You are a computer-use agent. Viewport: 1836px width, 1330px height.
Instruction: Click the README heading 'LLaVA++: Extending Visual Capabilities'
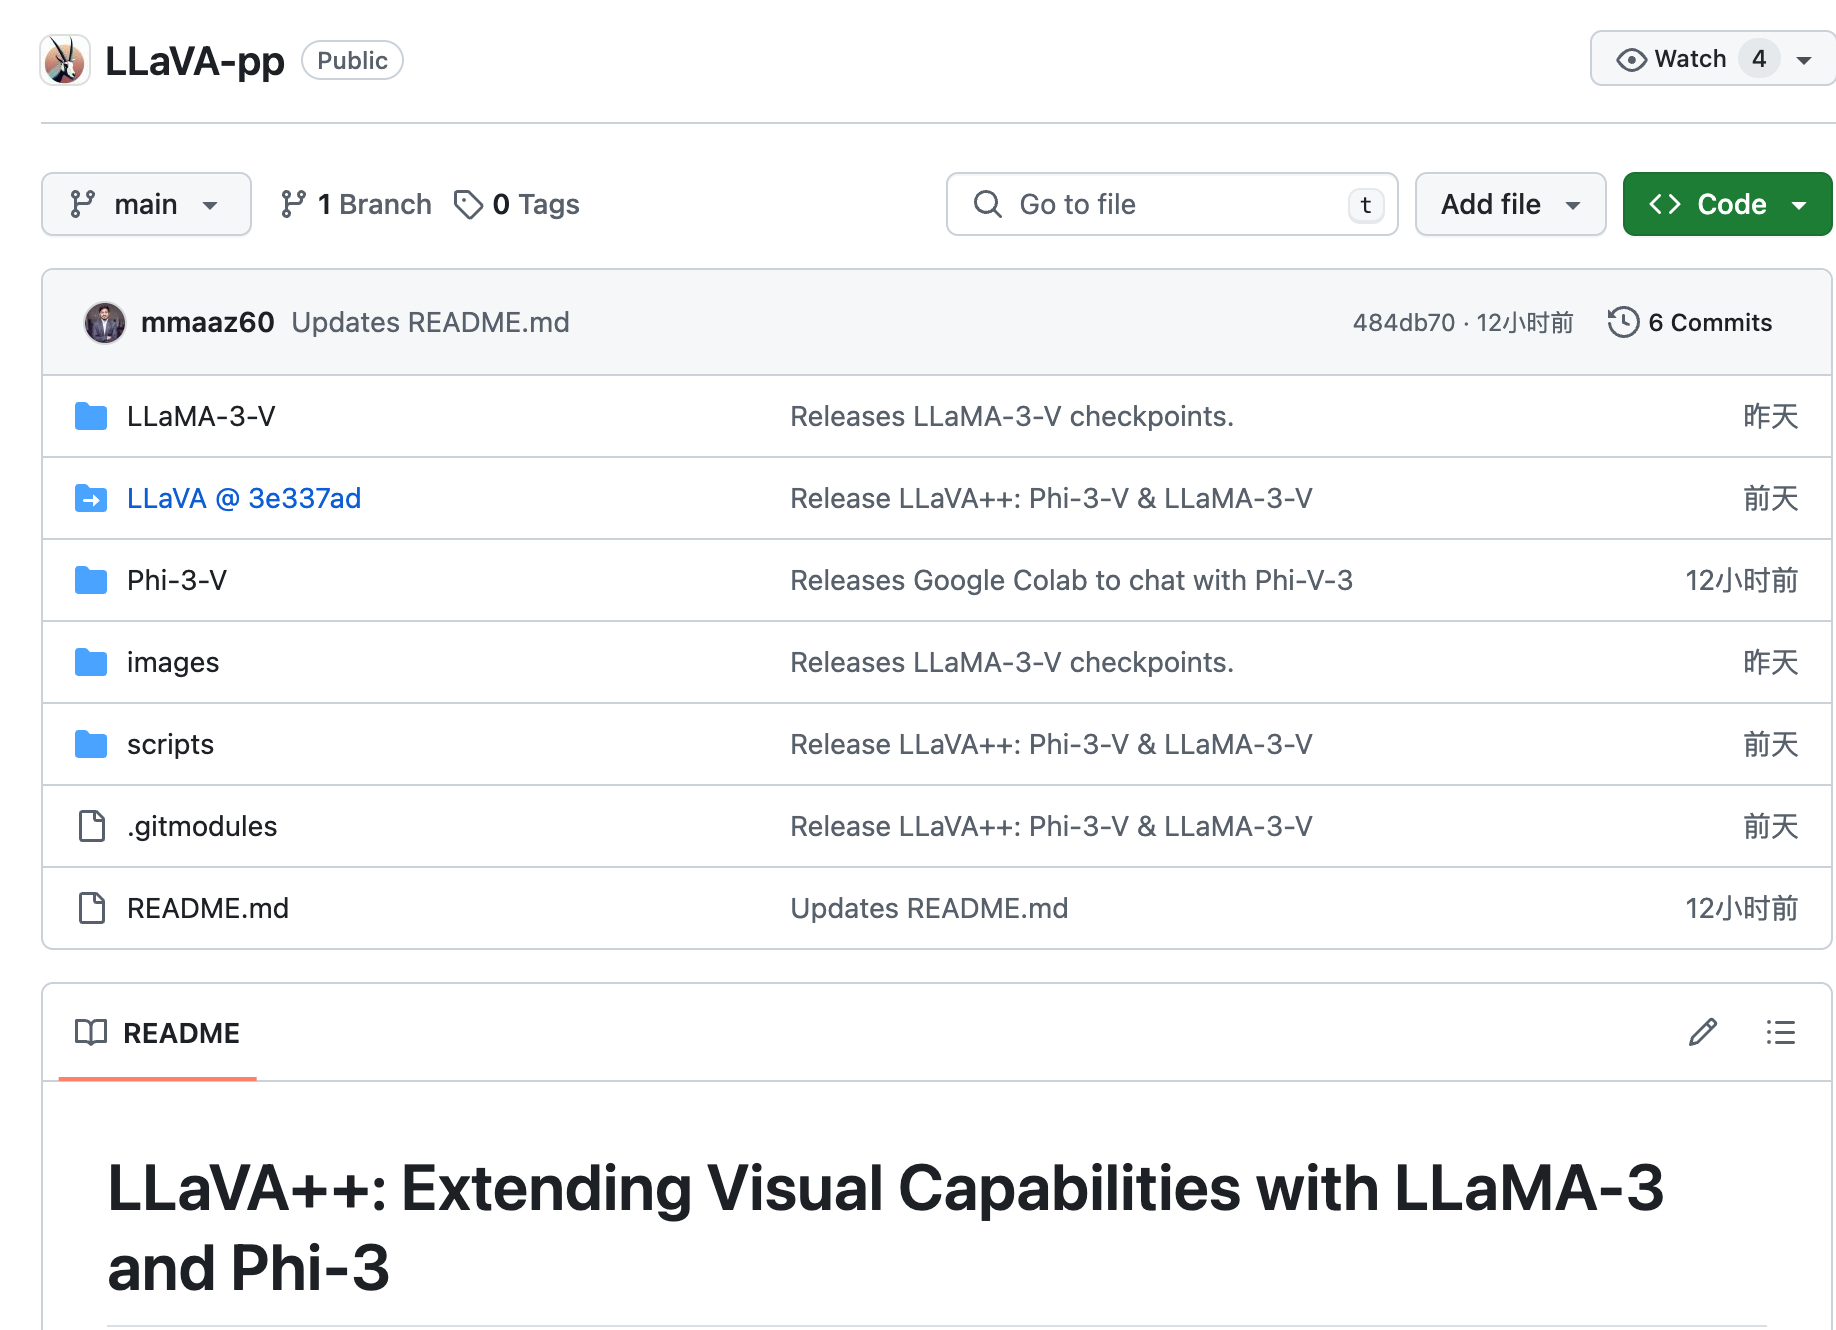point(886,1228)
